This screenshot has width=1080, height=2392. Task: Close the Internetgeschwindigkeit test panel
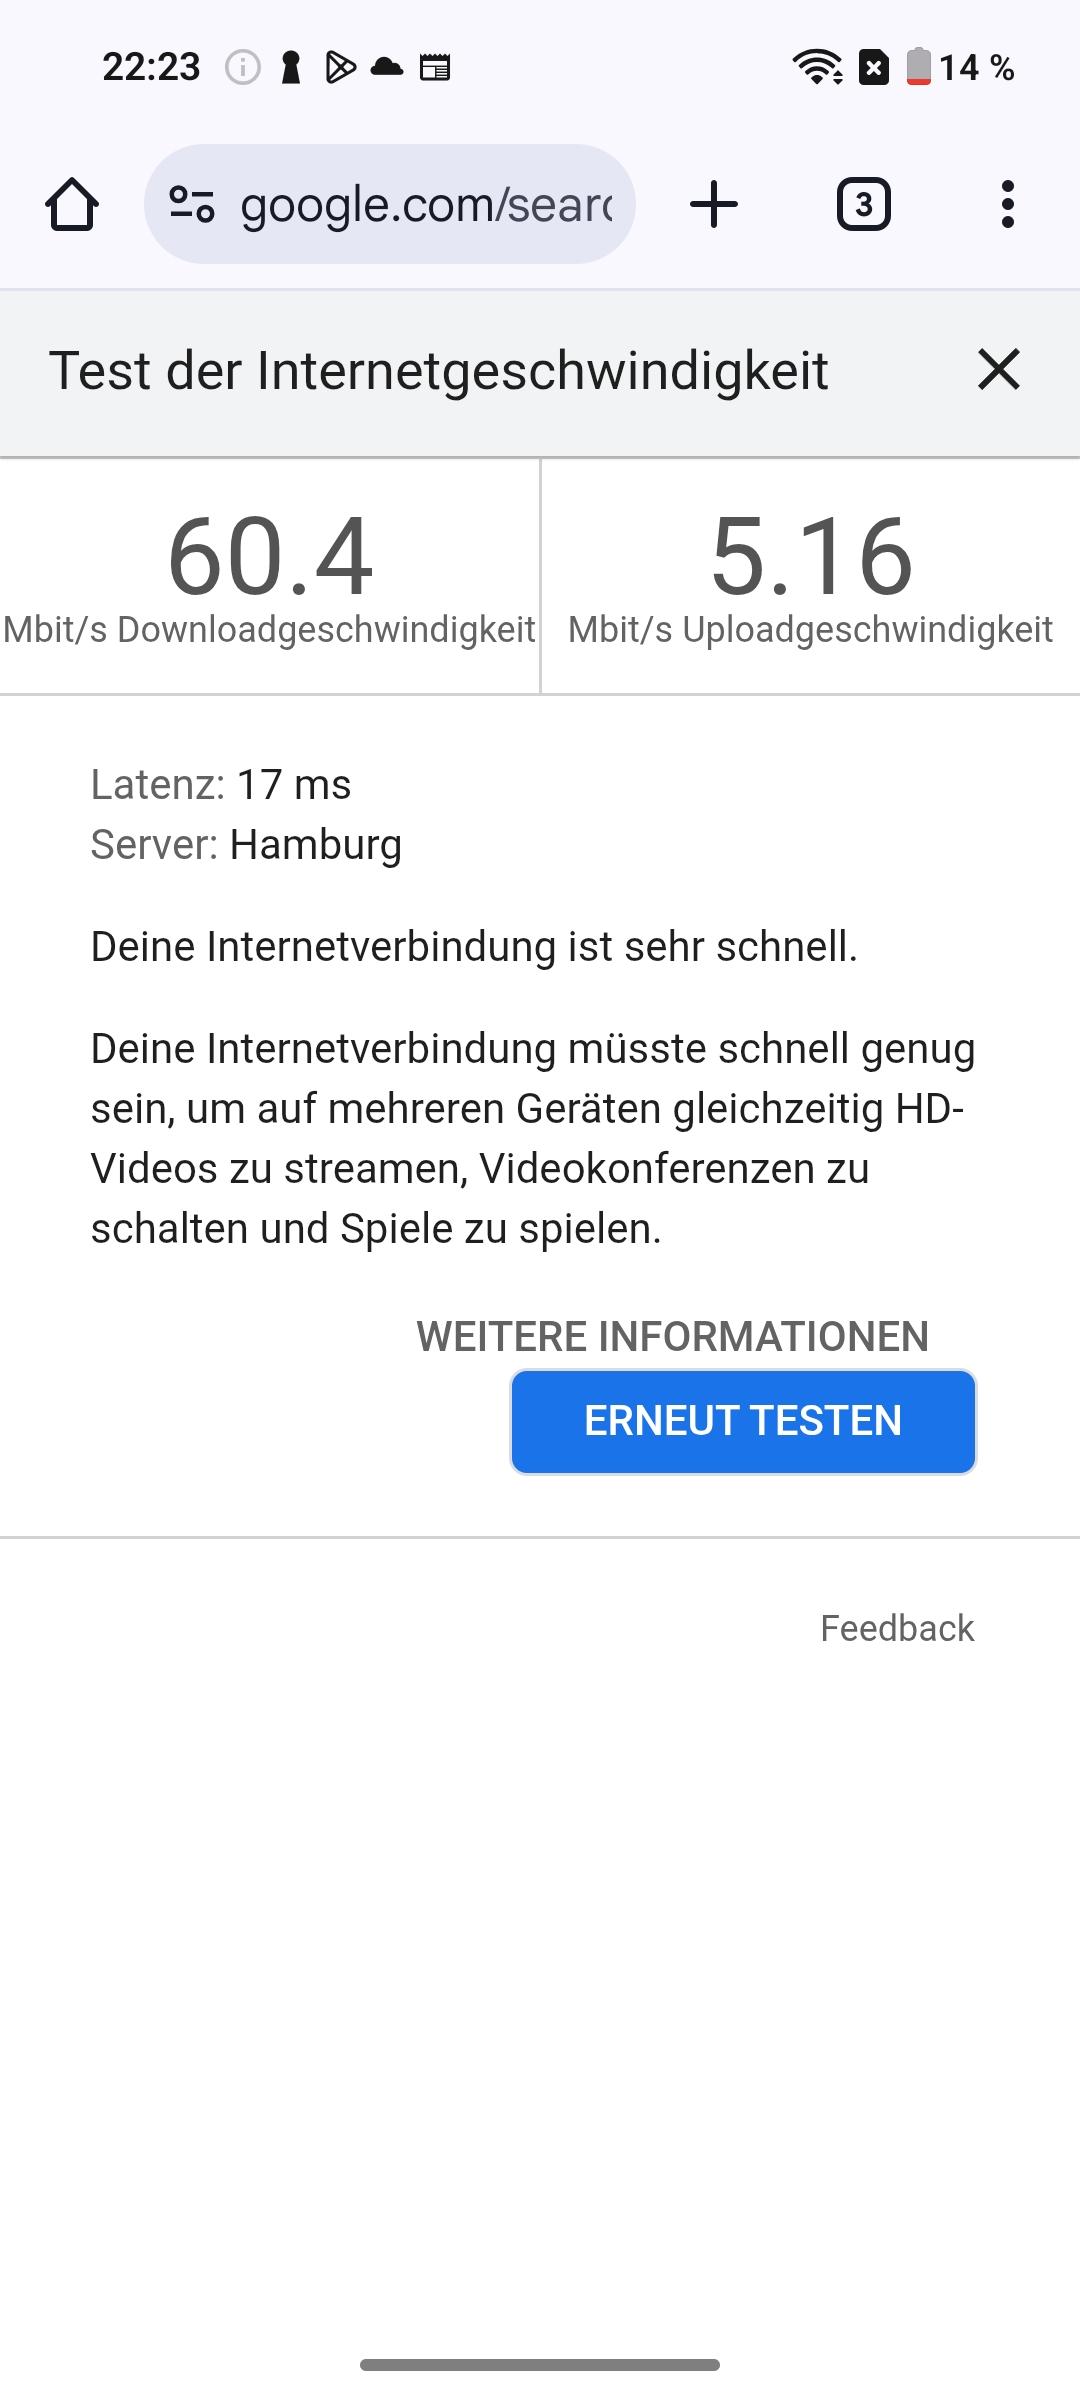click(x=998, y=369)
